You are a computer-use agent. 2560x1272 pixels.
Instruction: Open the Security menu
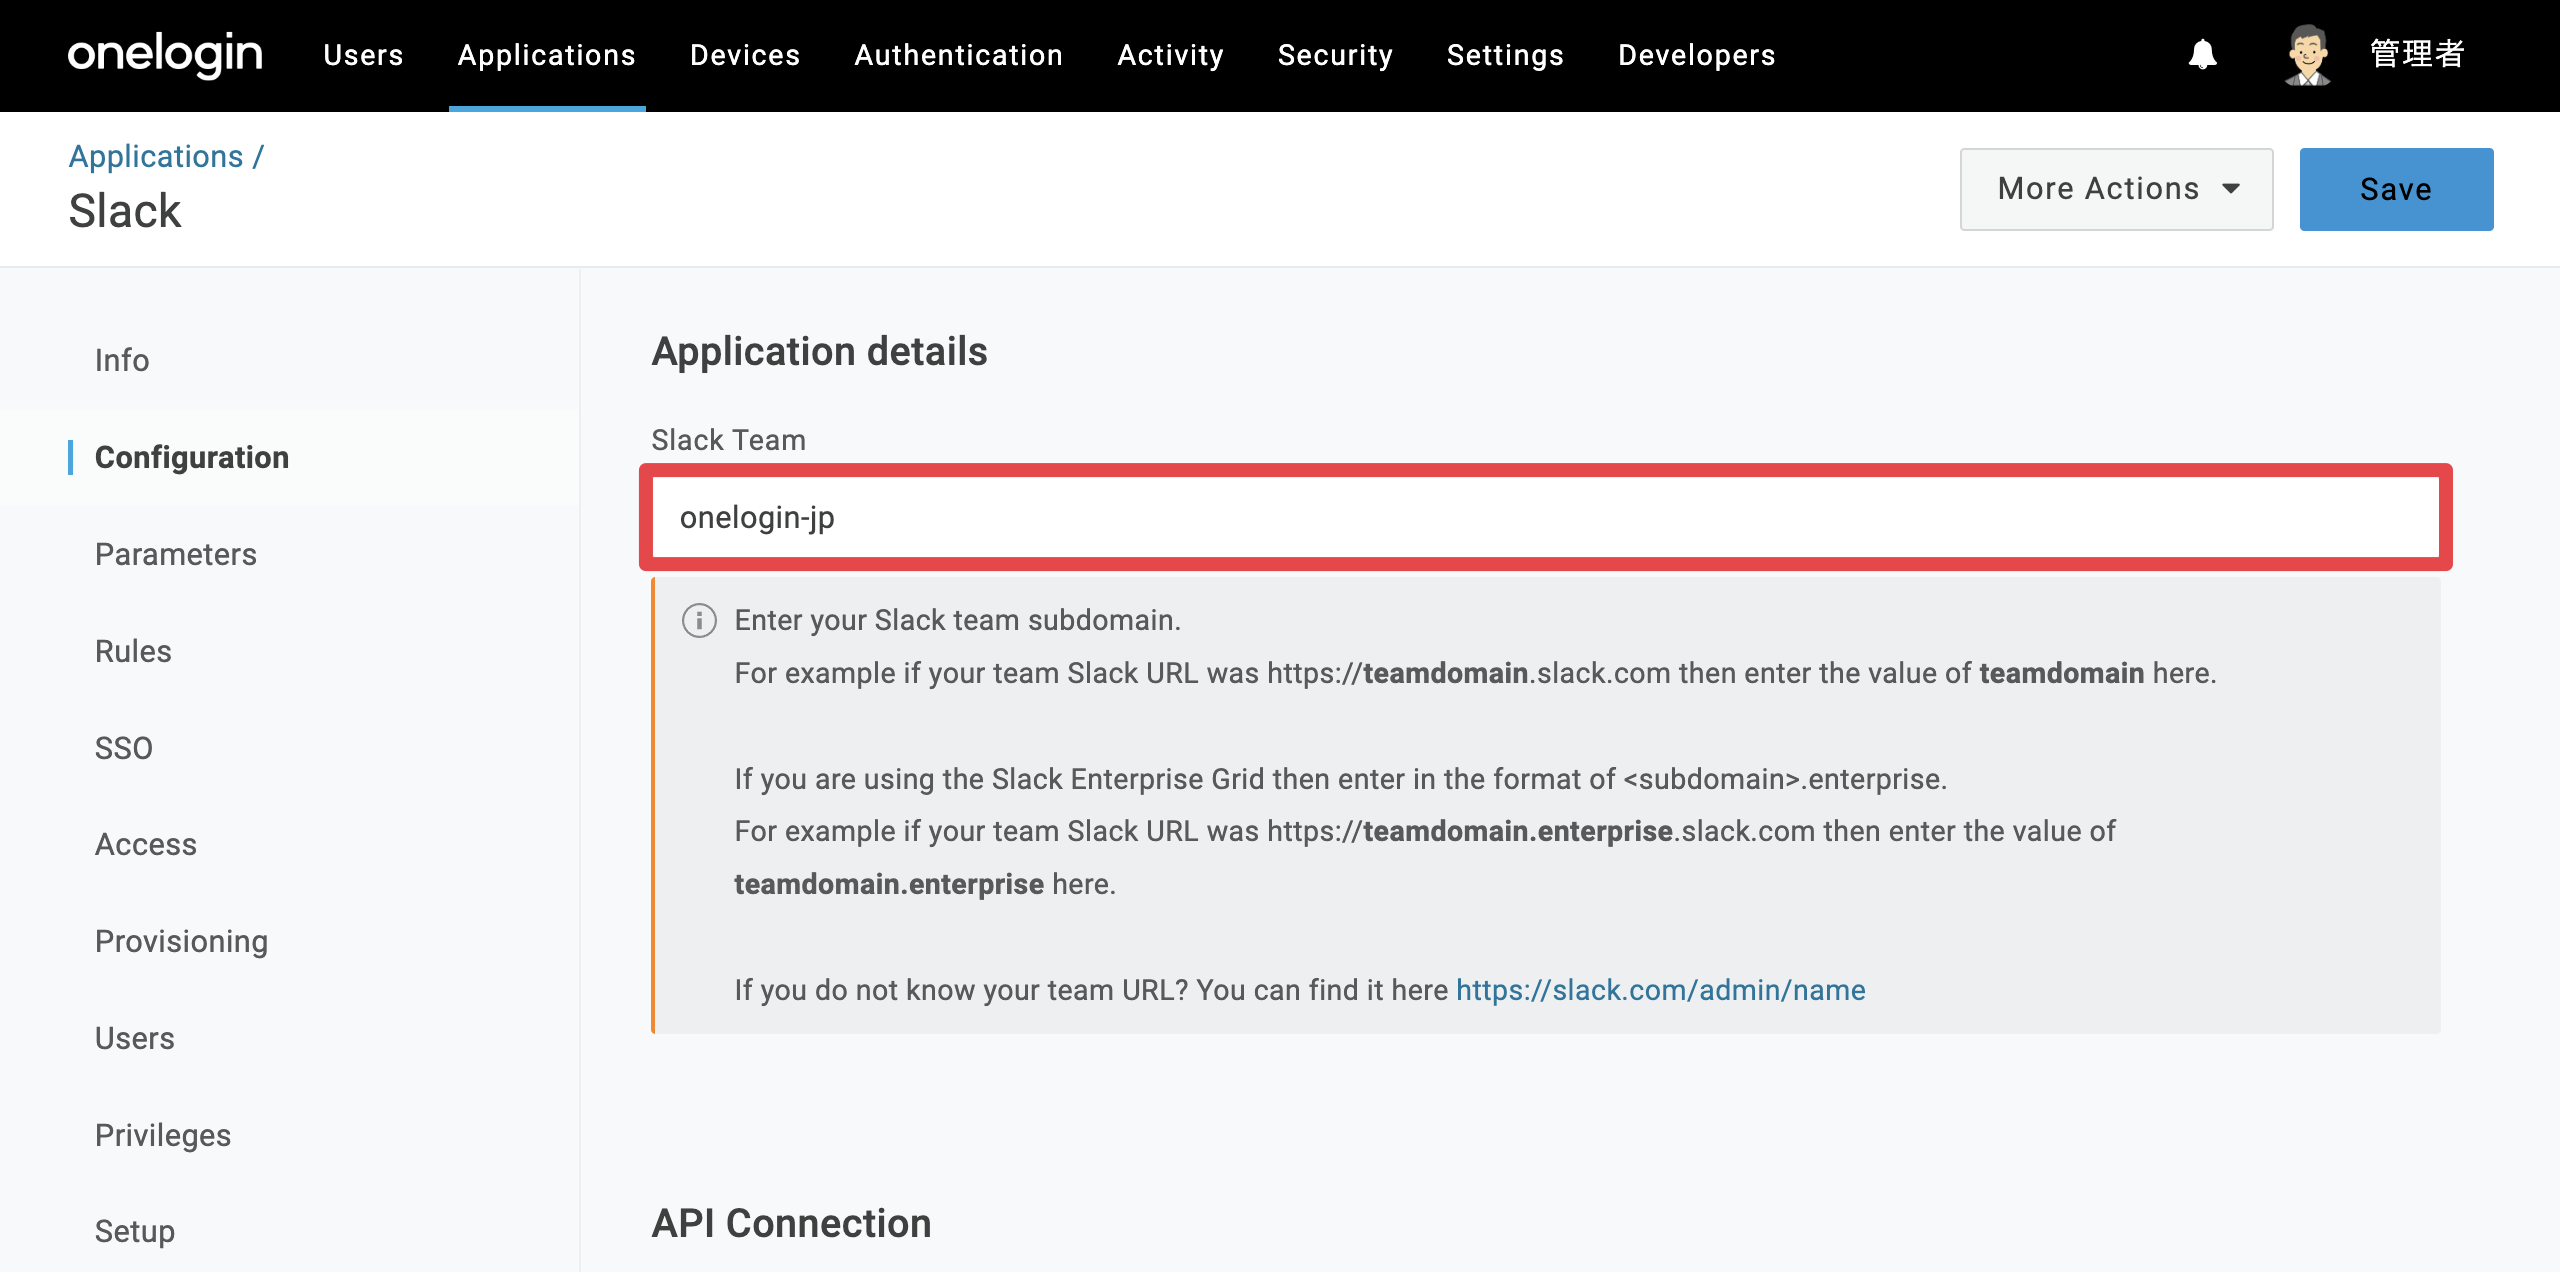pos(1335,55)
